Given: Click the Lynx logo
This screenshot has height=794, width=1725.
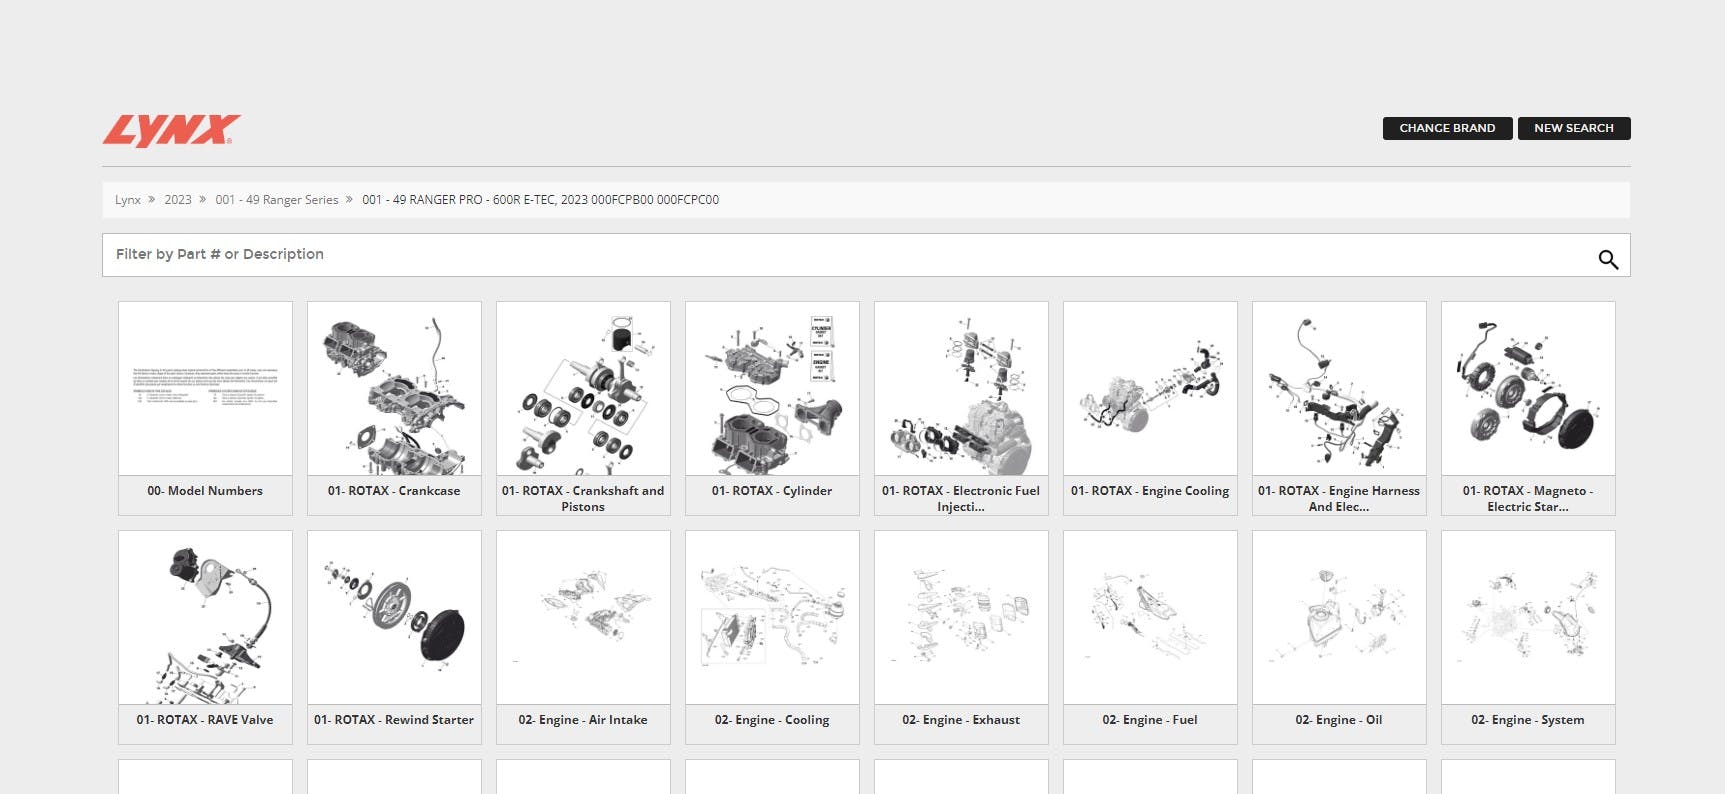Looking at the screenshot, I should pyautogui.click(x=171, y=130).
